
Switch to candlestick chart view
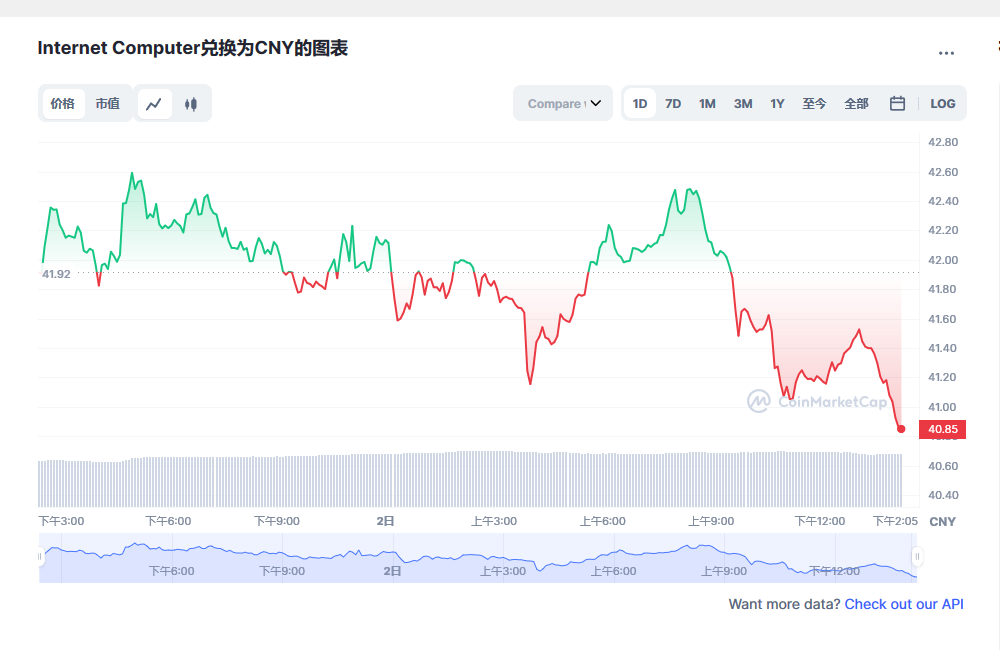pyautogui.click(x=191, y=104)
